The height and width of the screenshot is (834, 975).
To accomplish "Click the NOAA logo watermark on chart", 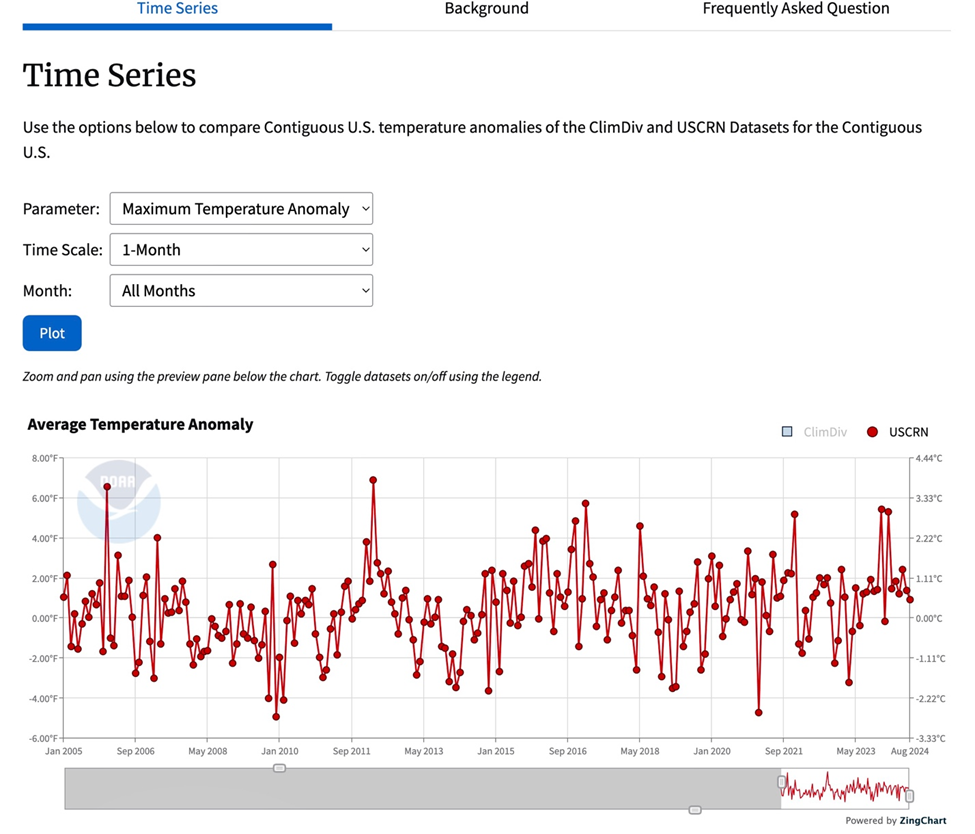I will pyautogui.click(x=118, y=501).
